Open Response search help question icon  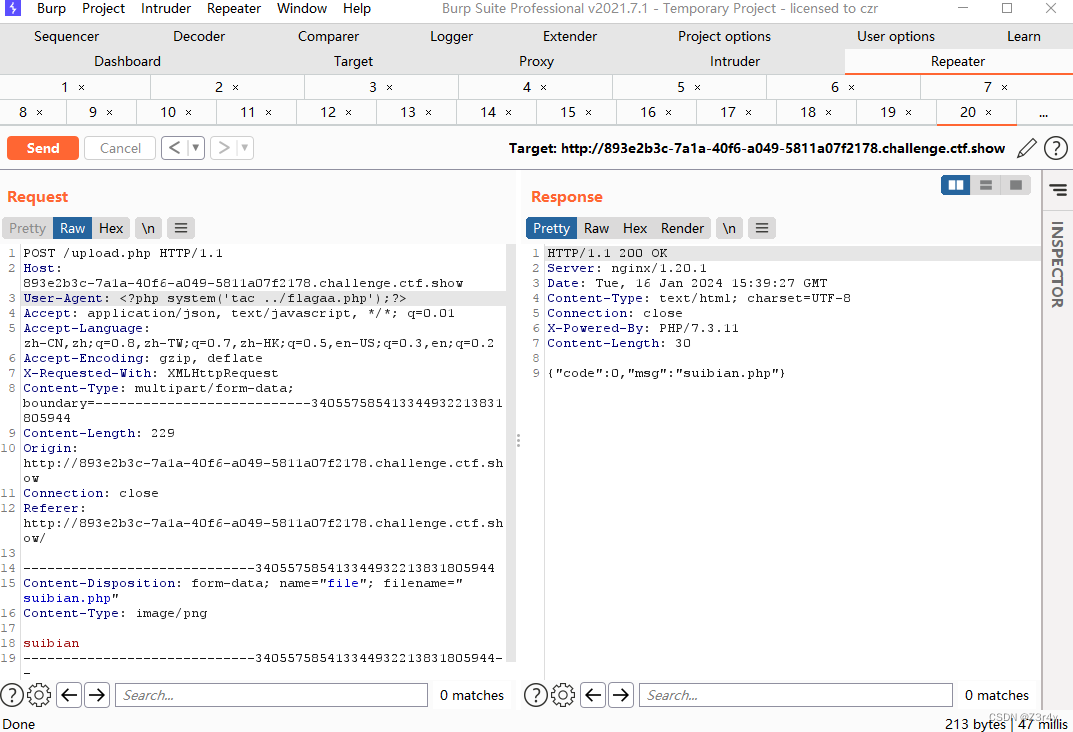tap(536, 695)
